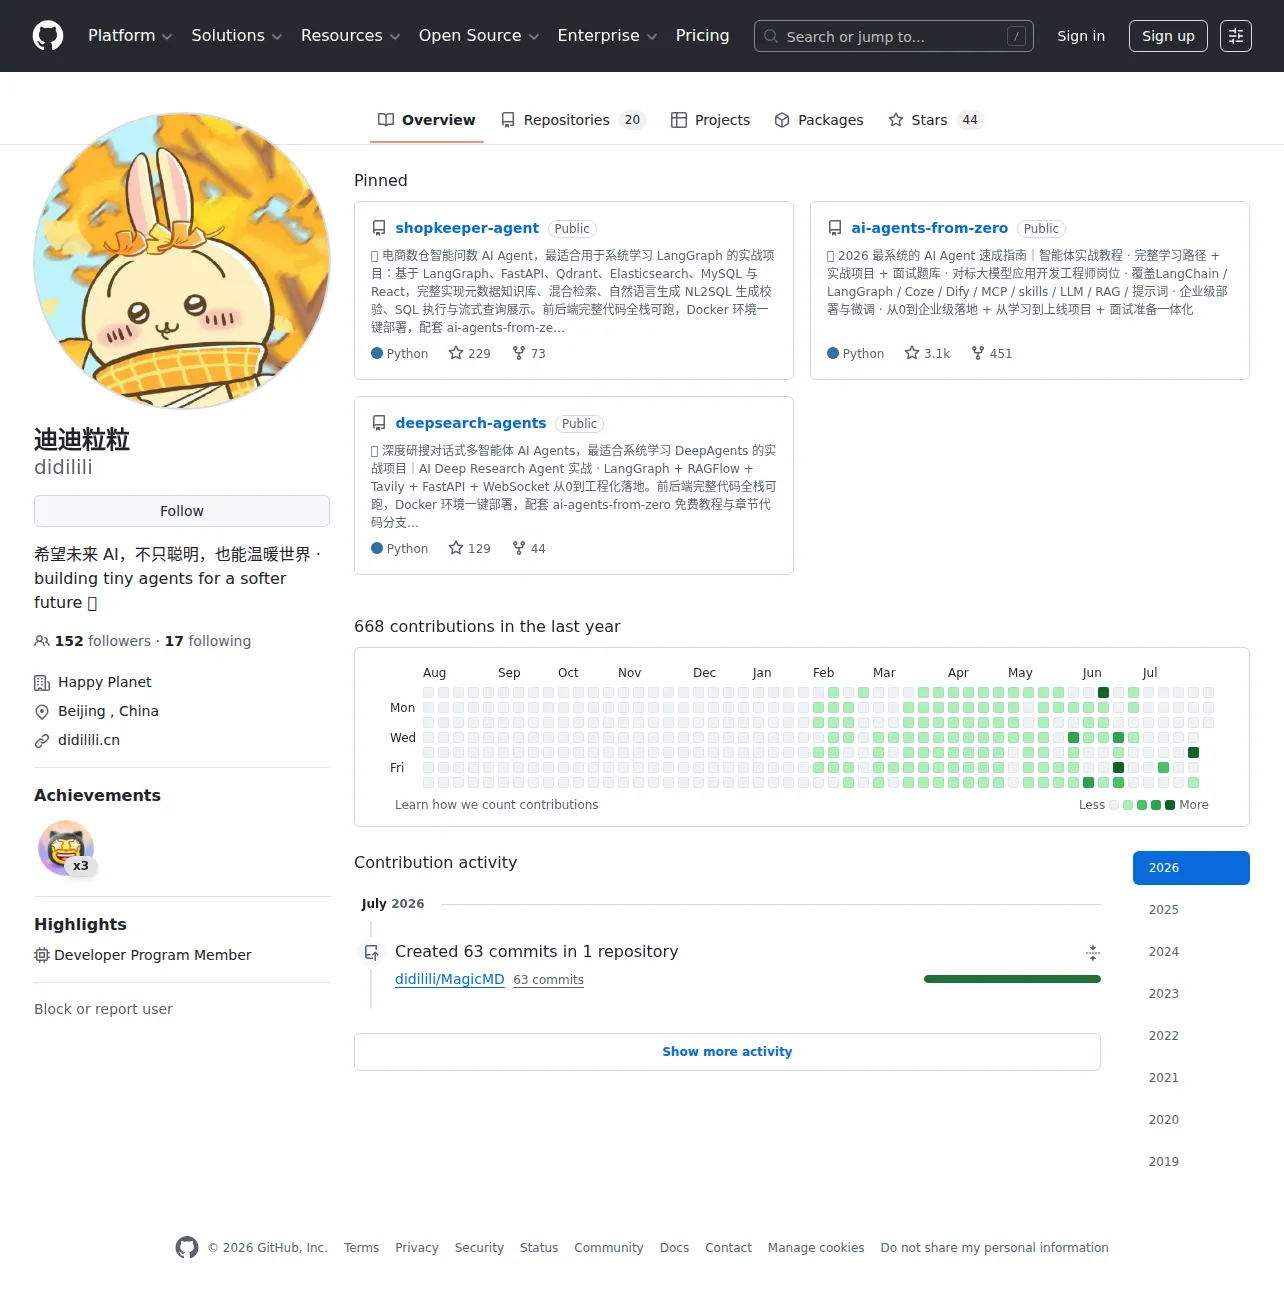Click the repo icon beside shopkeeper-agent
Viewport: 1284px width, 1301px height.
pos(379,228)
